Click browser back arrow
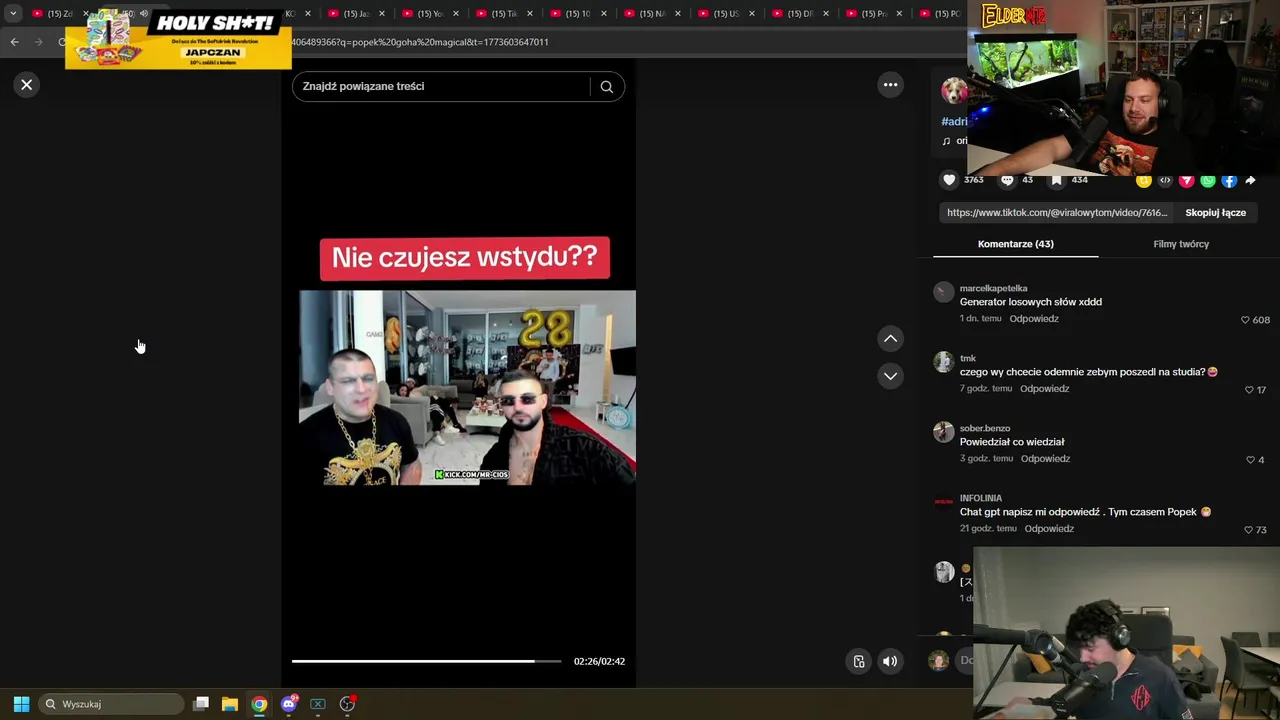 [x=14, y=42]
